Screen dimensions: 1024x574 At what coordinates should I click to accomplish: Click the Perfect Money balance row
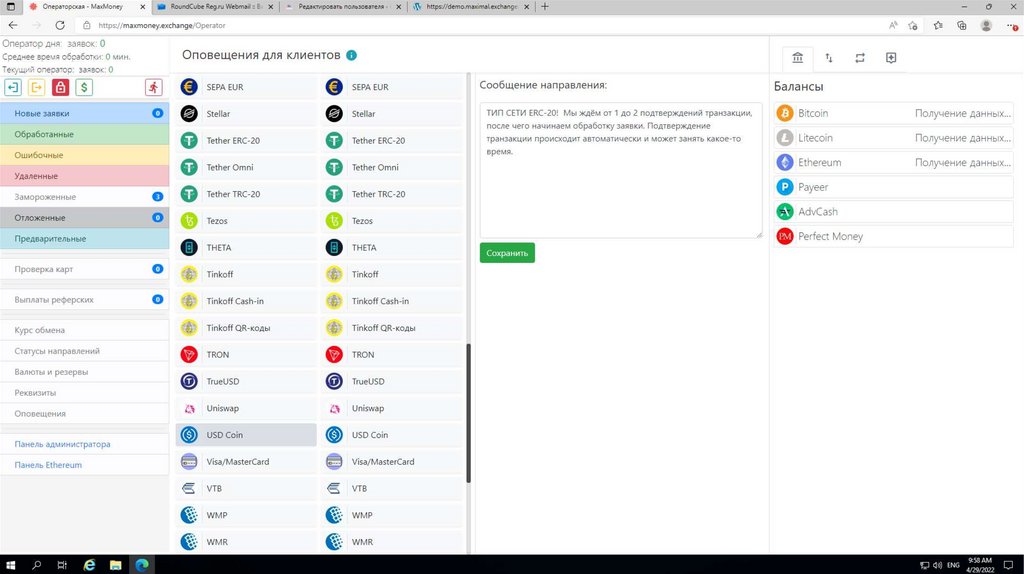coord(893,236)
